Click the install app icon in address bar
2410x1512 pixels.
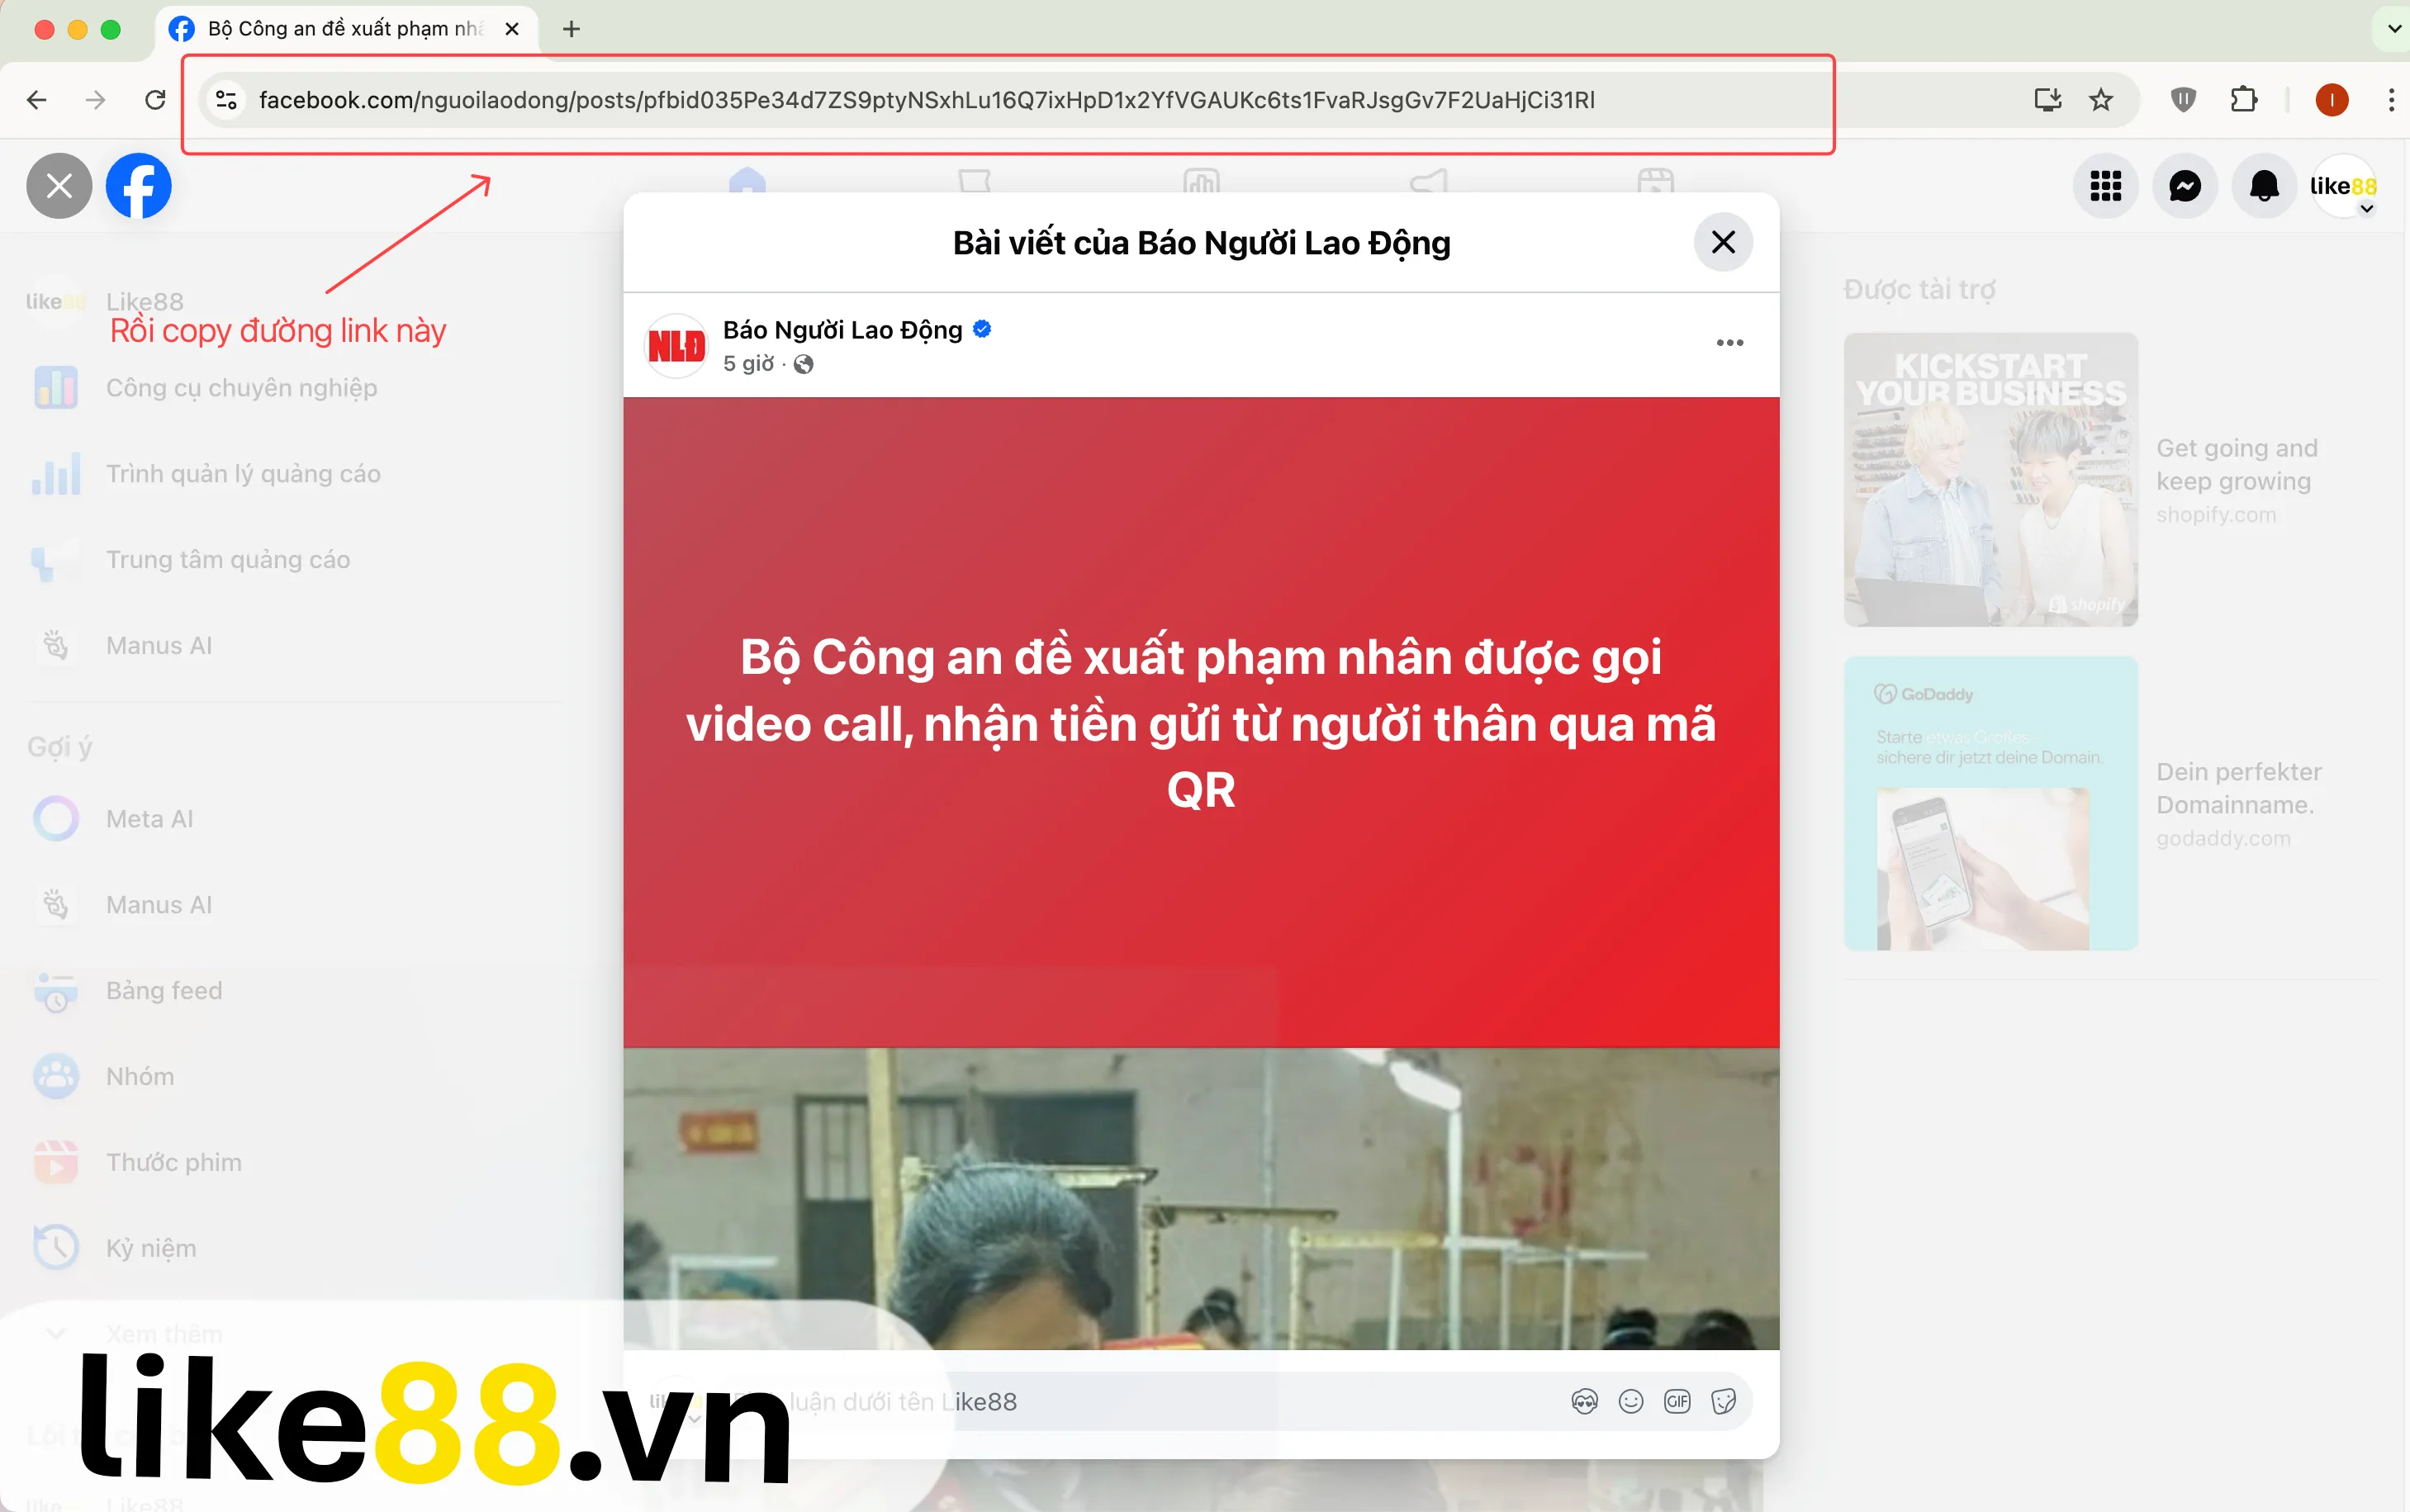click(2047, 100)
